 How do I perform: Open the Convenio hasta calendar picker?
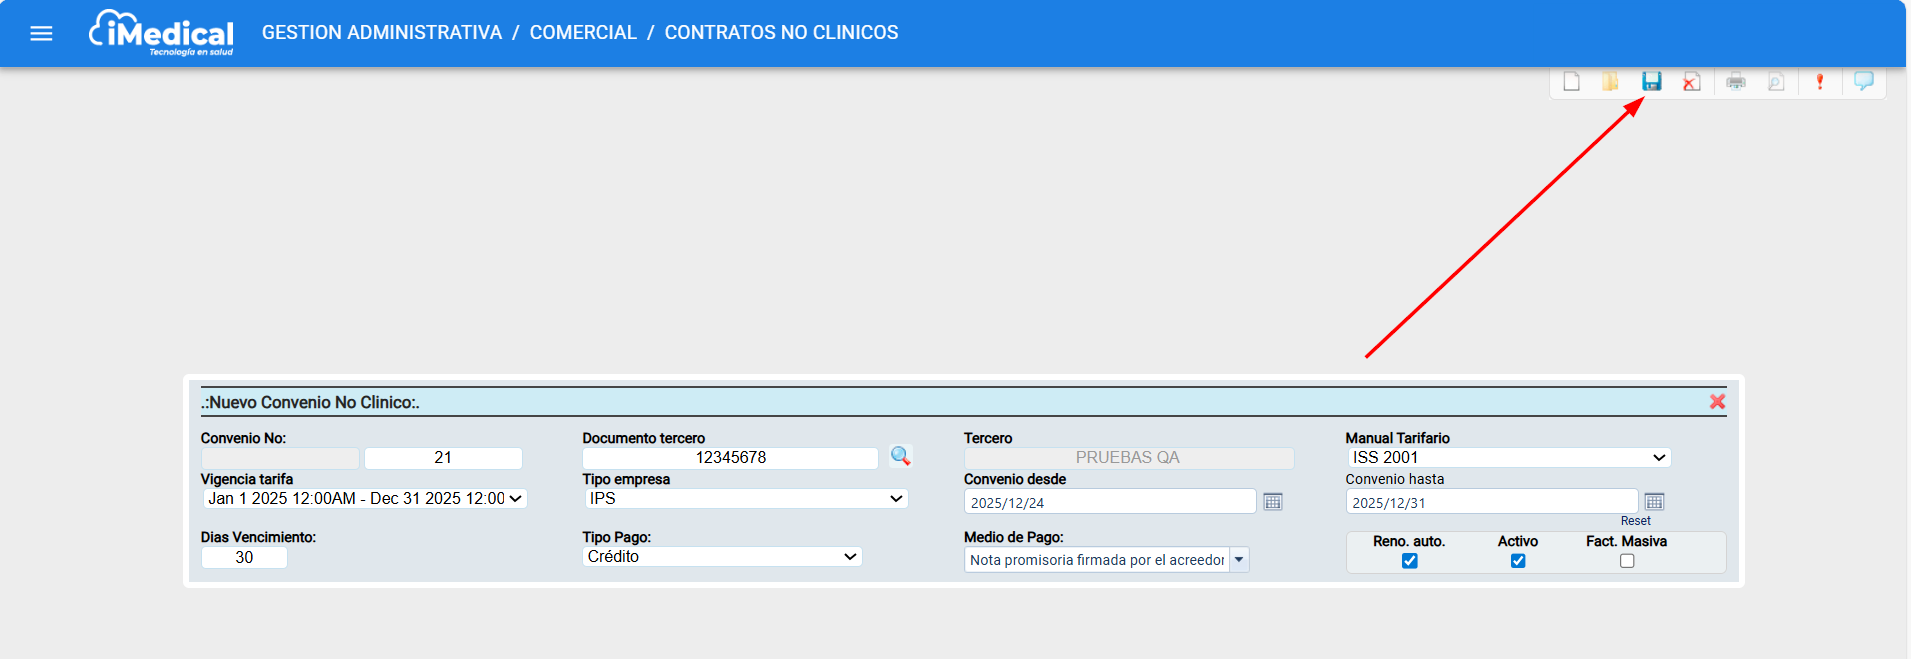(x=1654, y=502)
